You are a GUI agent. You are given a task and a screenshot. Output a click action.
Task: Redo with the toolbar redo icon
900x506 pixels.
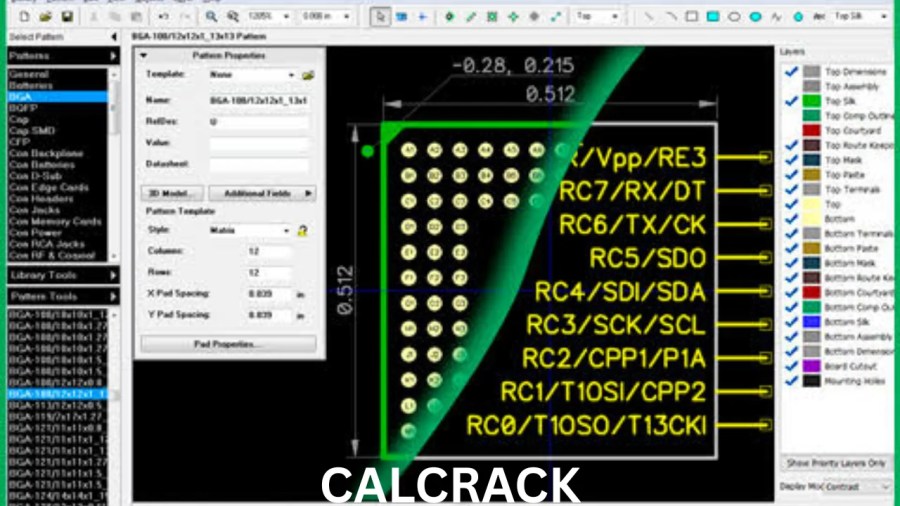[x=185, y=17]
